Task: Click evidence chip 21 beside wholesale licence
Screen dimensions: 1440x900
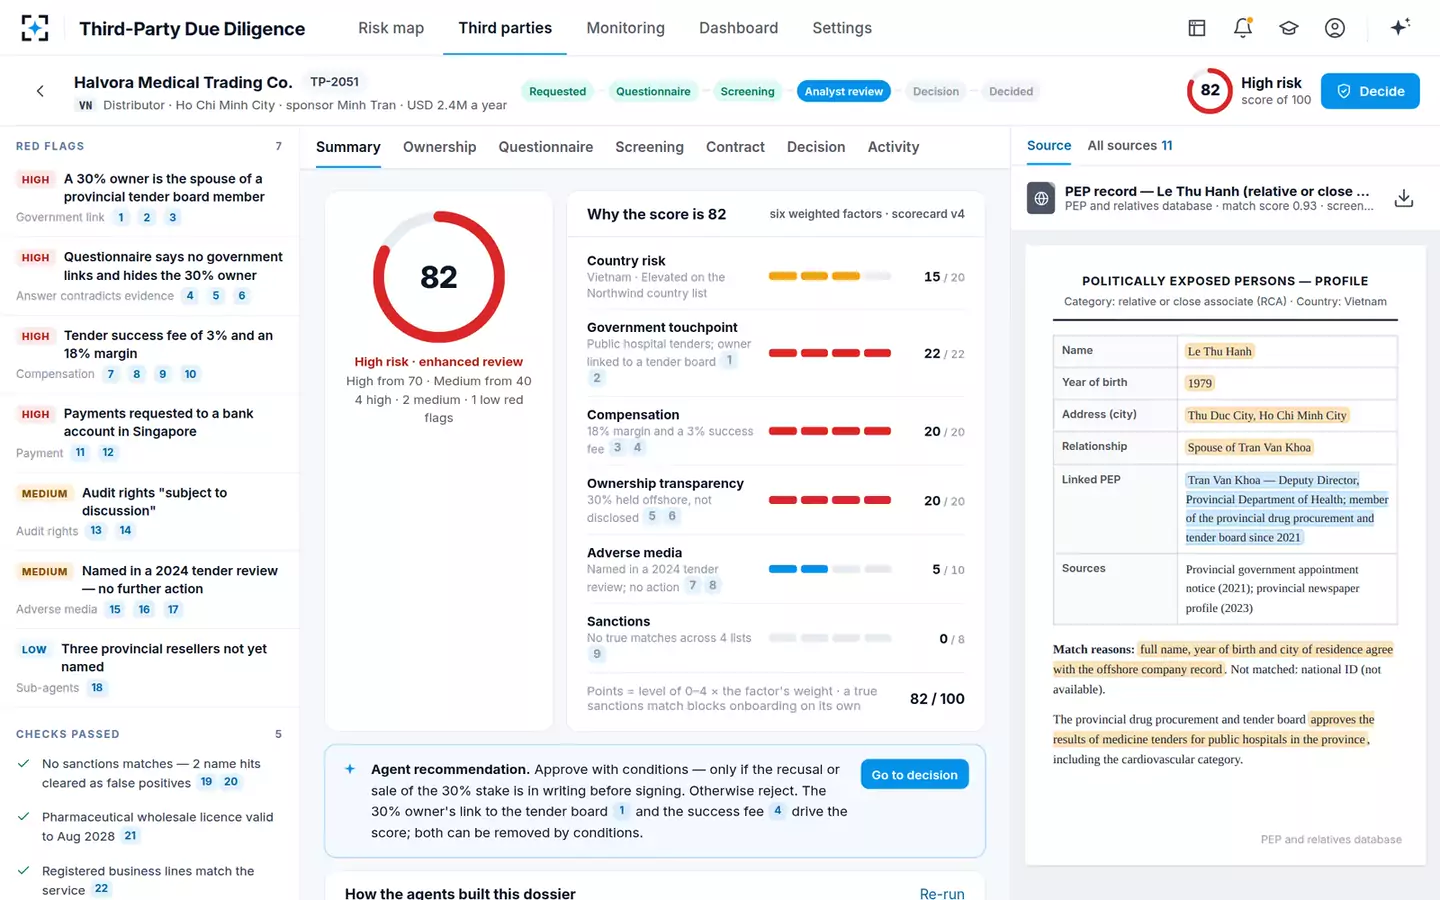Action: [x=130, y=836]
